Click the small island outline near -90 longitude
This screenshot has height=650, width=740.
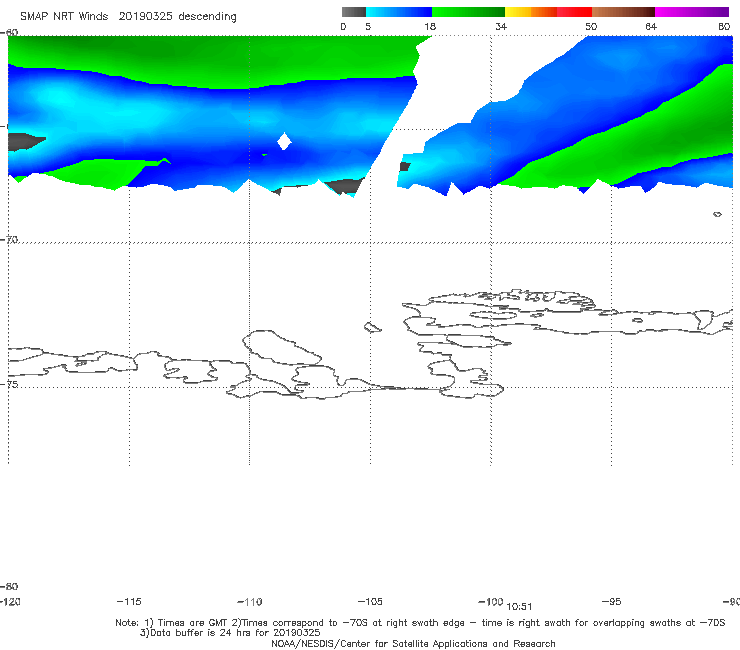point(717,214)
